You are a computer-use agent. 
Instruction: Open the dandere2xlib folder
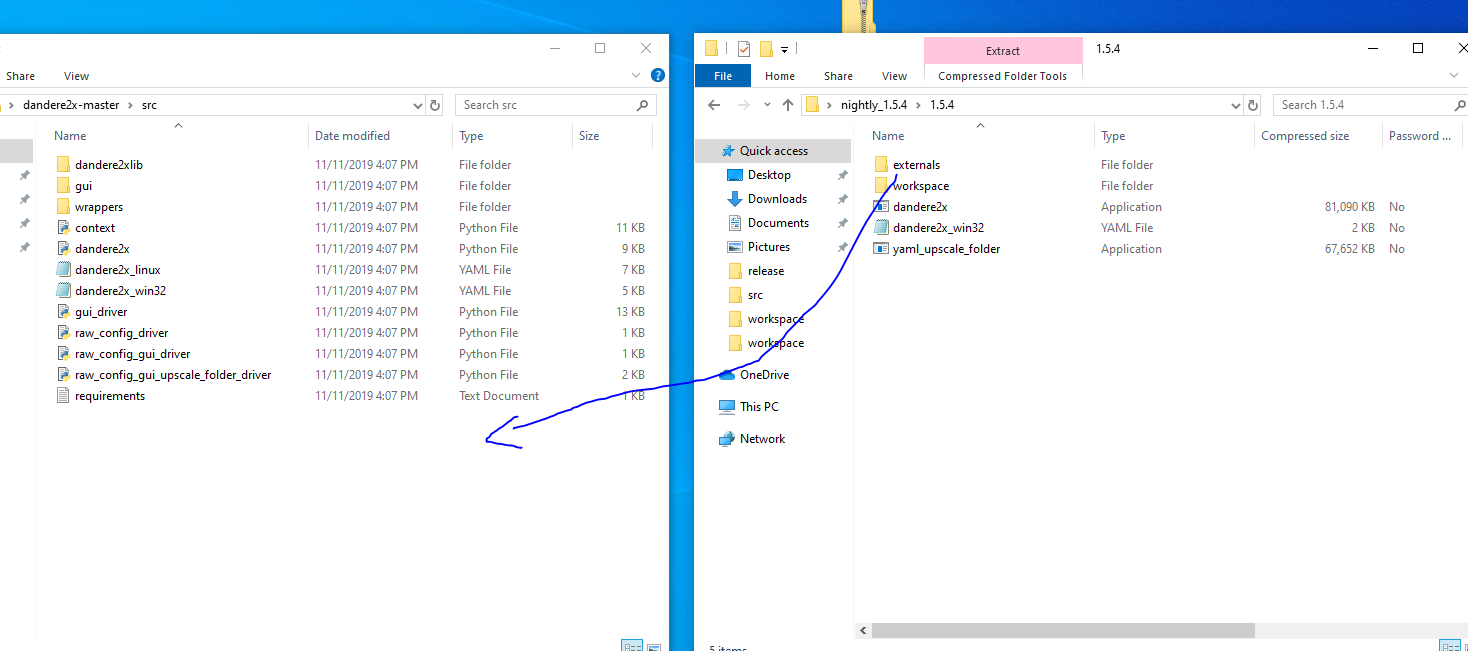pyautogui.click(x=104, y=164)
